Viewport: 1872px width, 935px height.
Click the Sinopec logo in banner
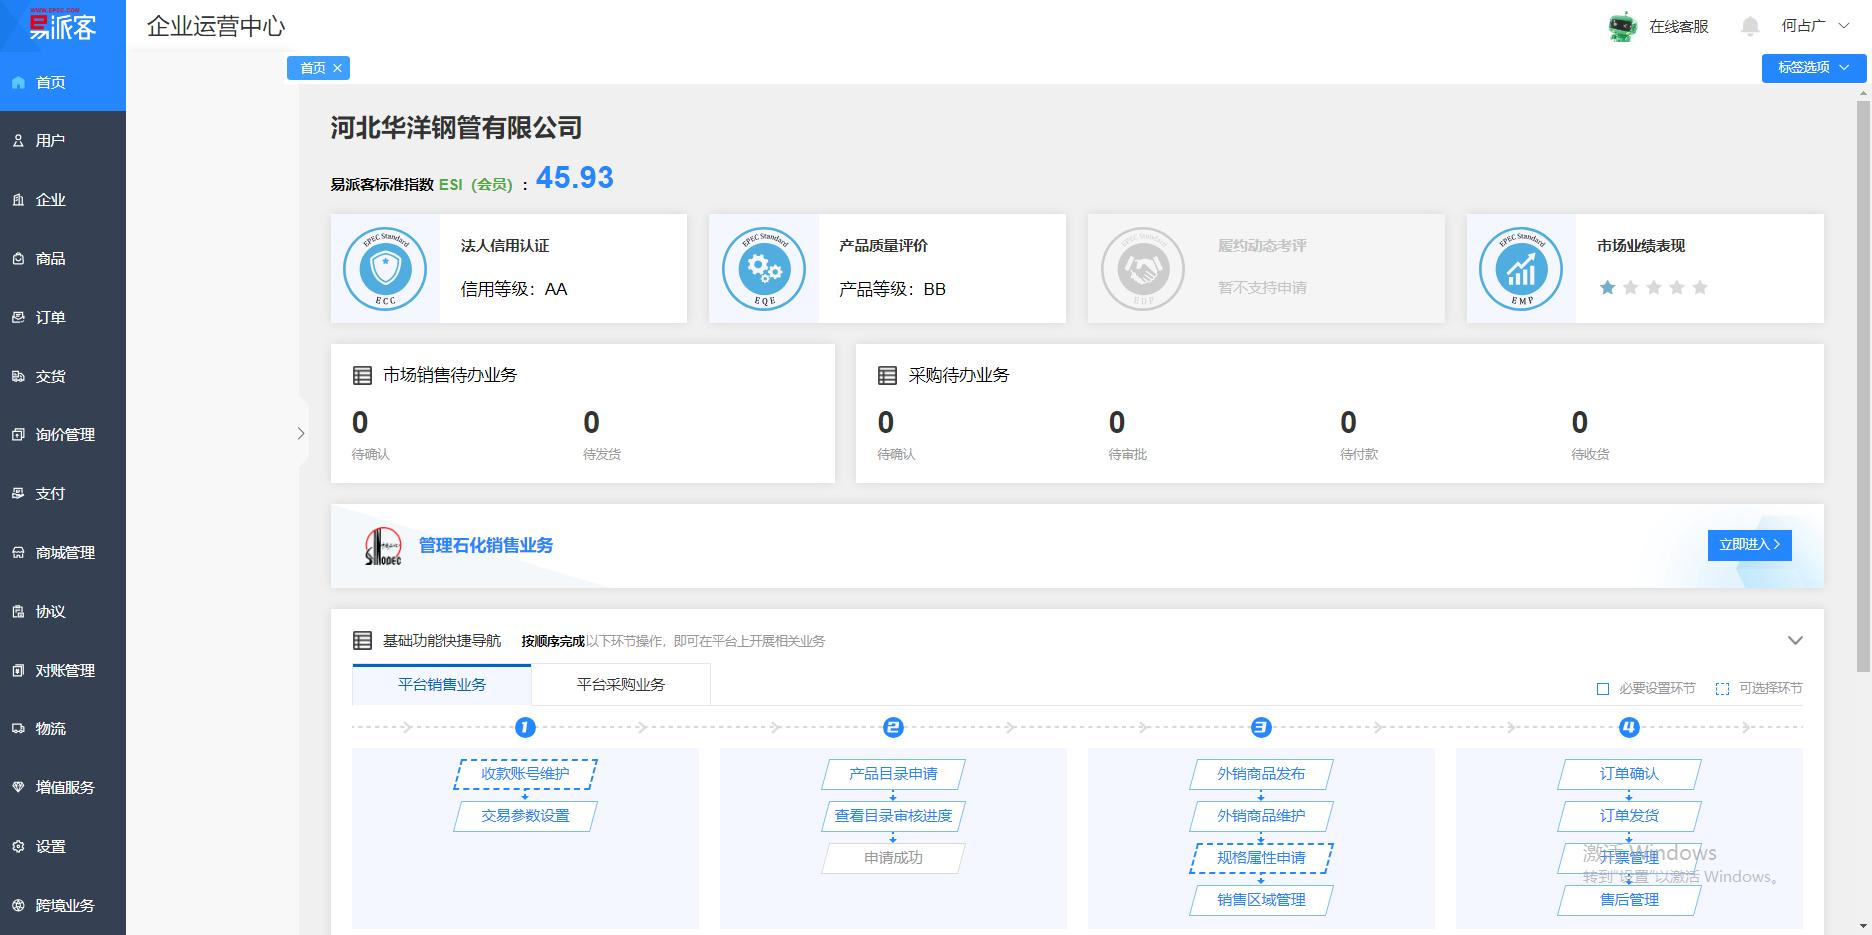click(x=383, y=546)
